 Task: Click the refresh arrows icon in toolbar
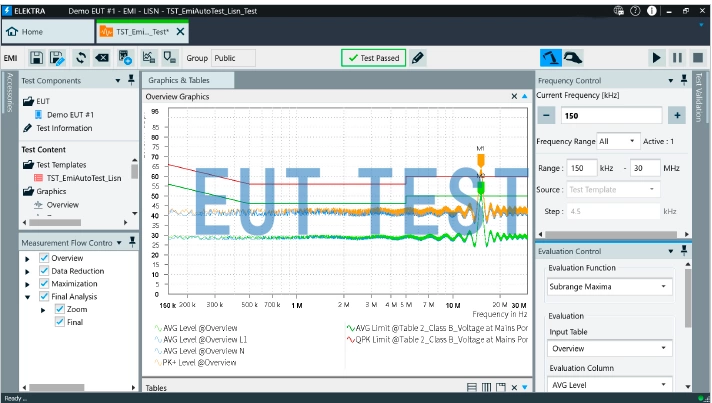point(80,58)
